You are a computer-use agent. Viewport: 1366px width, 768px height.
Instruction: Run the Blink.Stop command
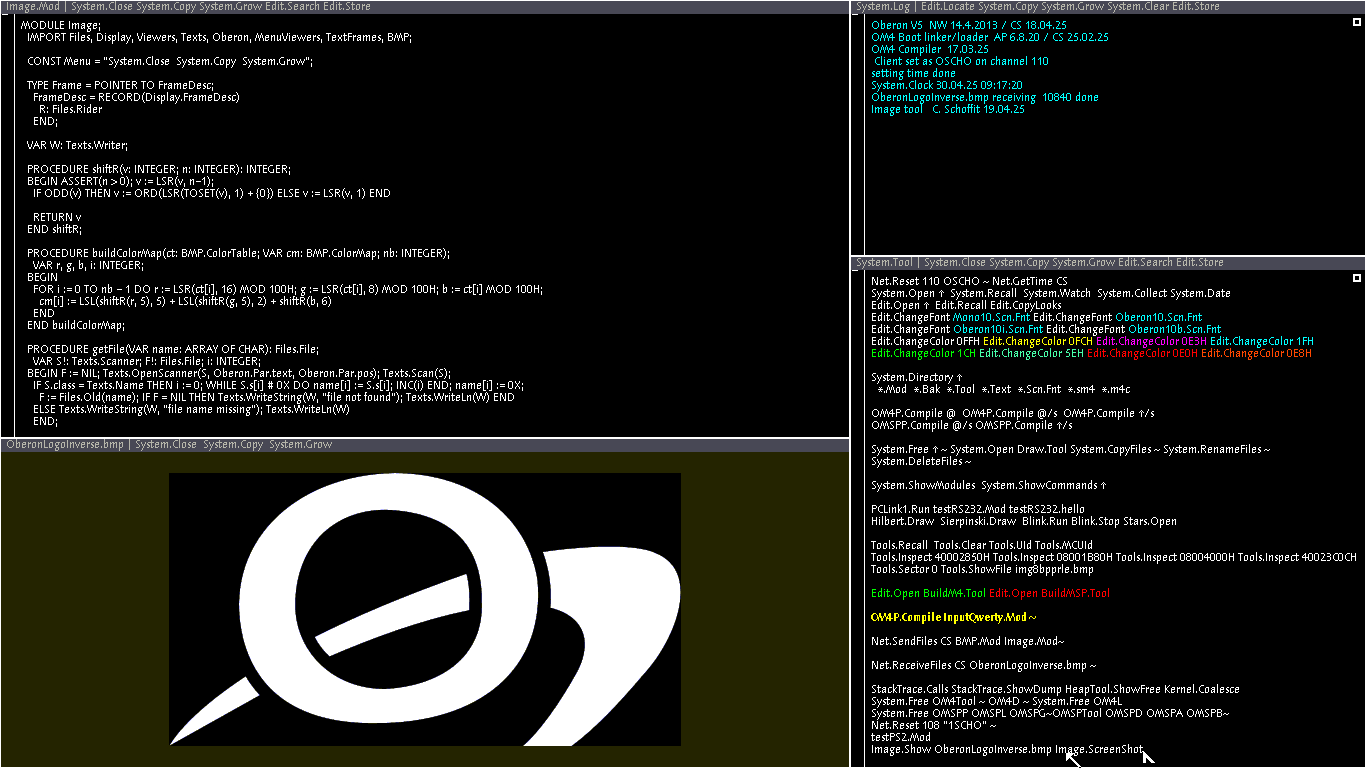pos(1093,522)
